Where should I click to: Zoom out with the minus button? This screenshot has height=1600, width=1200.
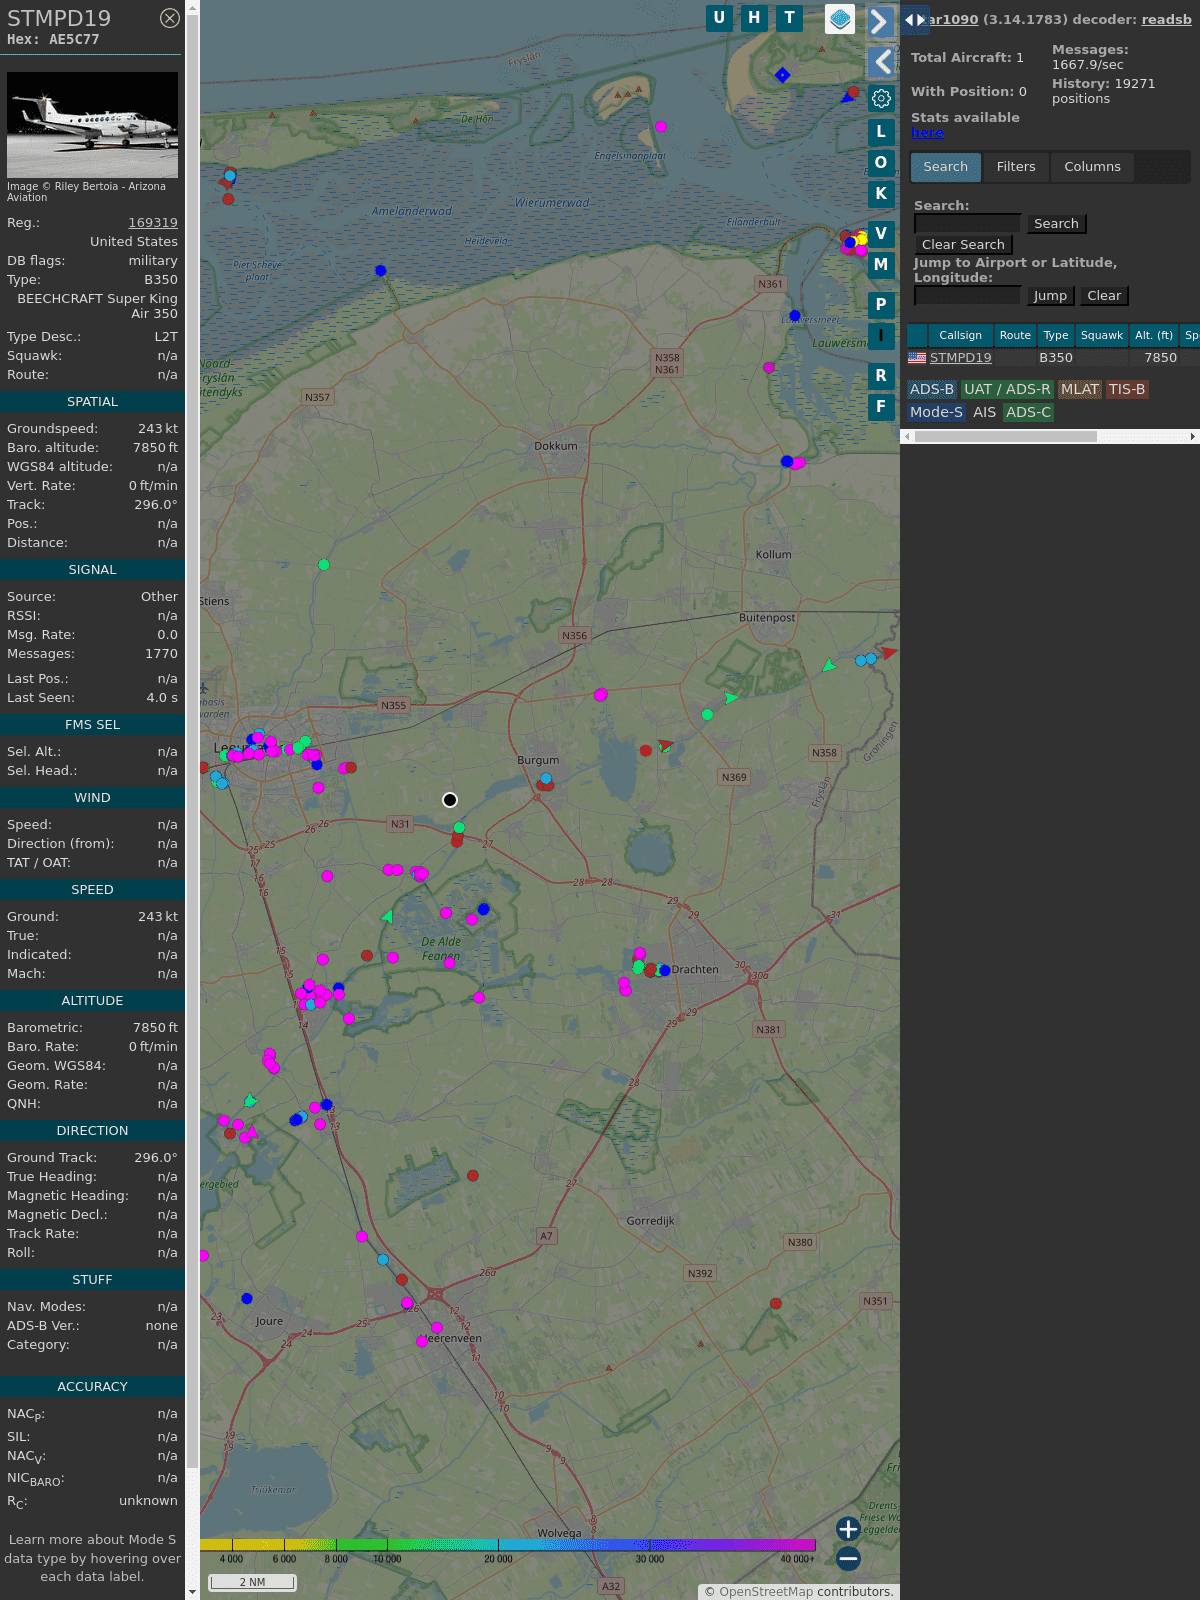point(848,1558)
